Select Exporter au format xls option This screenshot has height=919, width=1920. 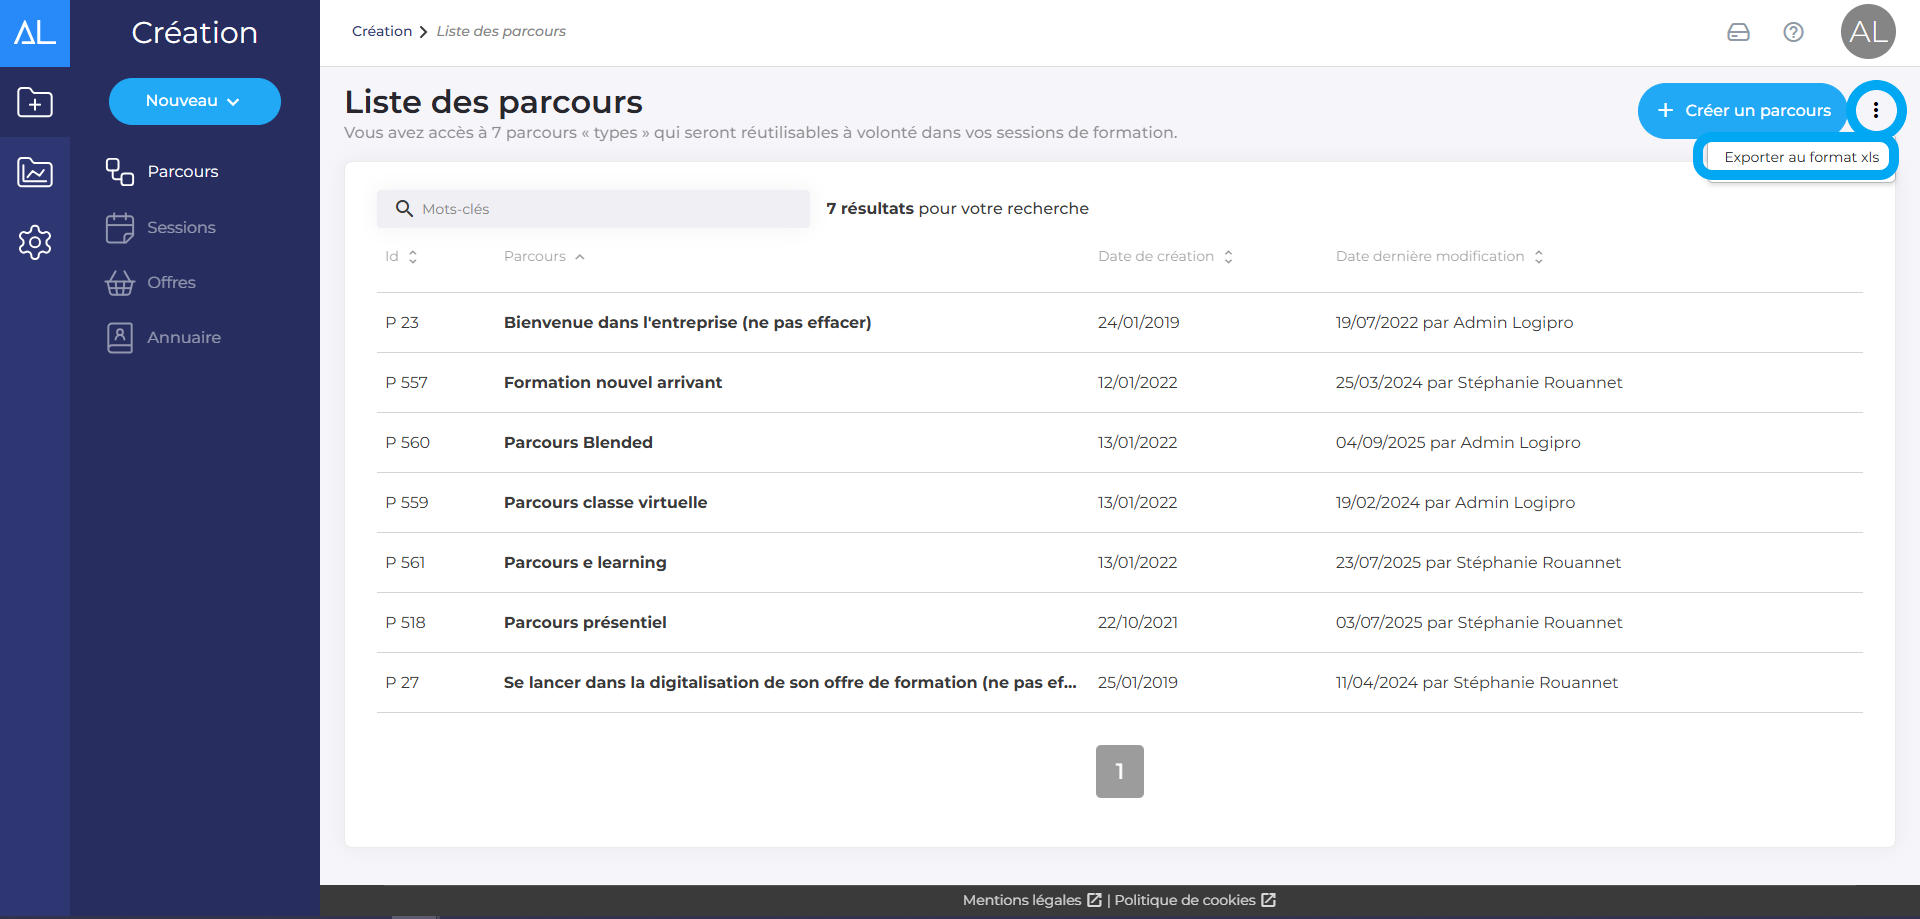[x=1800, y=157]
